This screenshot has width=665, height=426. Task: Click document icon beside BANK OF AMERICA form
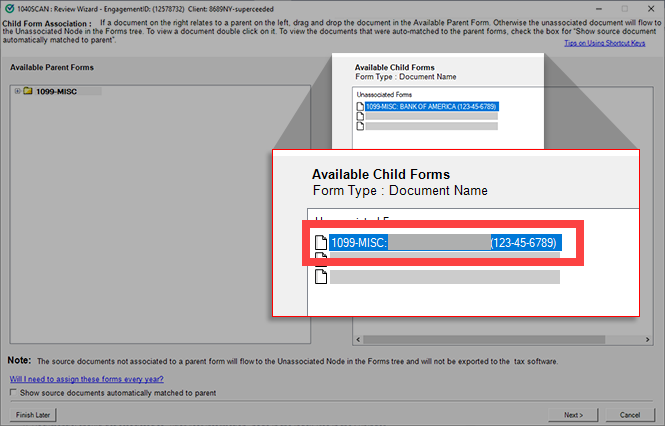coord(360,106)
